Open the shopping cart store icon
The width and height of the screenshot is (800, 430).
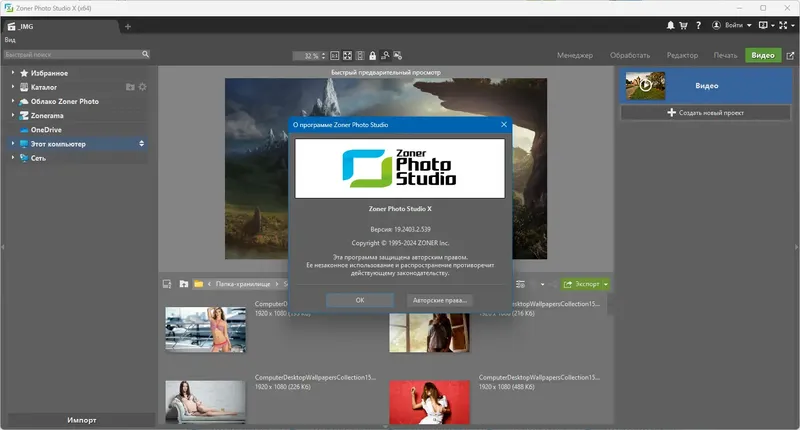[x=683, y=25]
